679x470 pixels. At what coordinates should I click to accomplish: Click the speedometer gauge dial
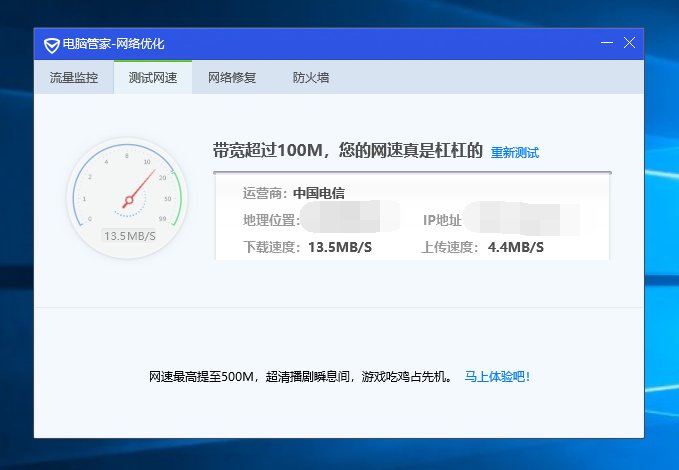click(x=127, y=198)
